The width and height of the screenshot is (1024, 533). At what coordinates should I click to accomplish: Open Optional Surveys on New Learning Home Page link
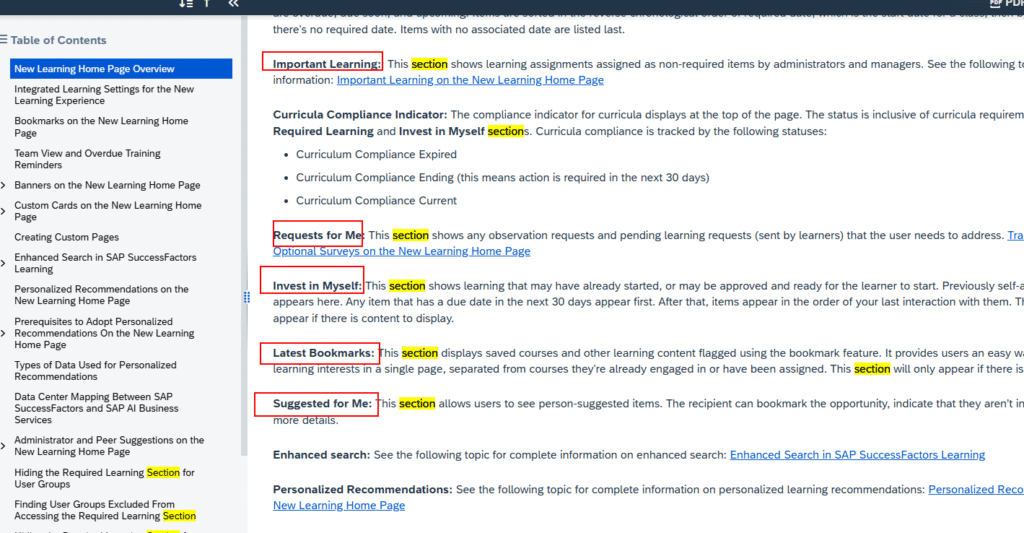point(401,251)
